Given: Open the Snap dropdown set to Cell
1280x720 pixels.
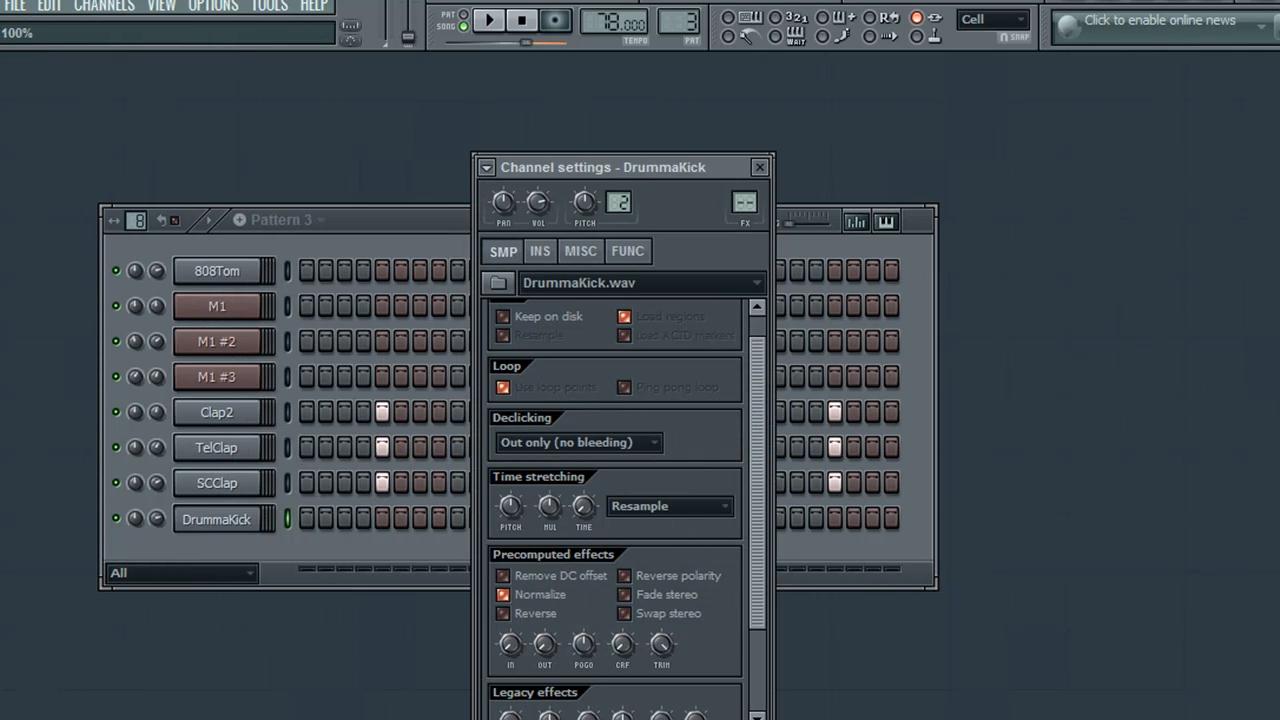Looking at the screenshot, I should pyautogui.click(x=993, y=19).
